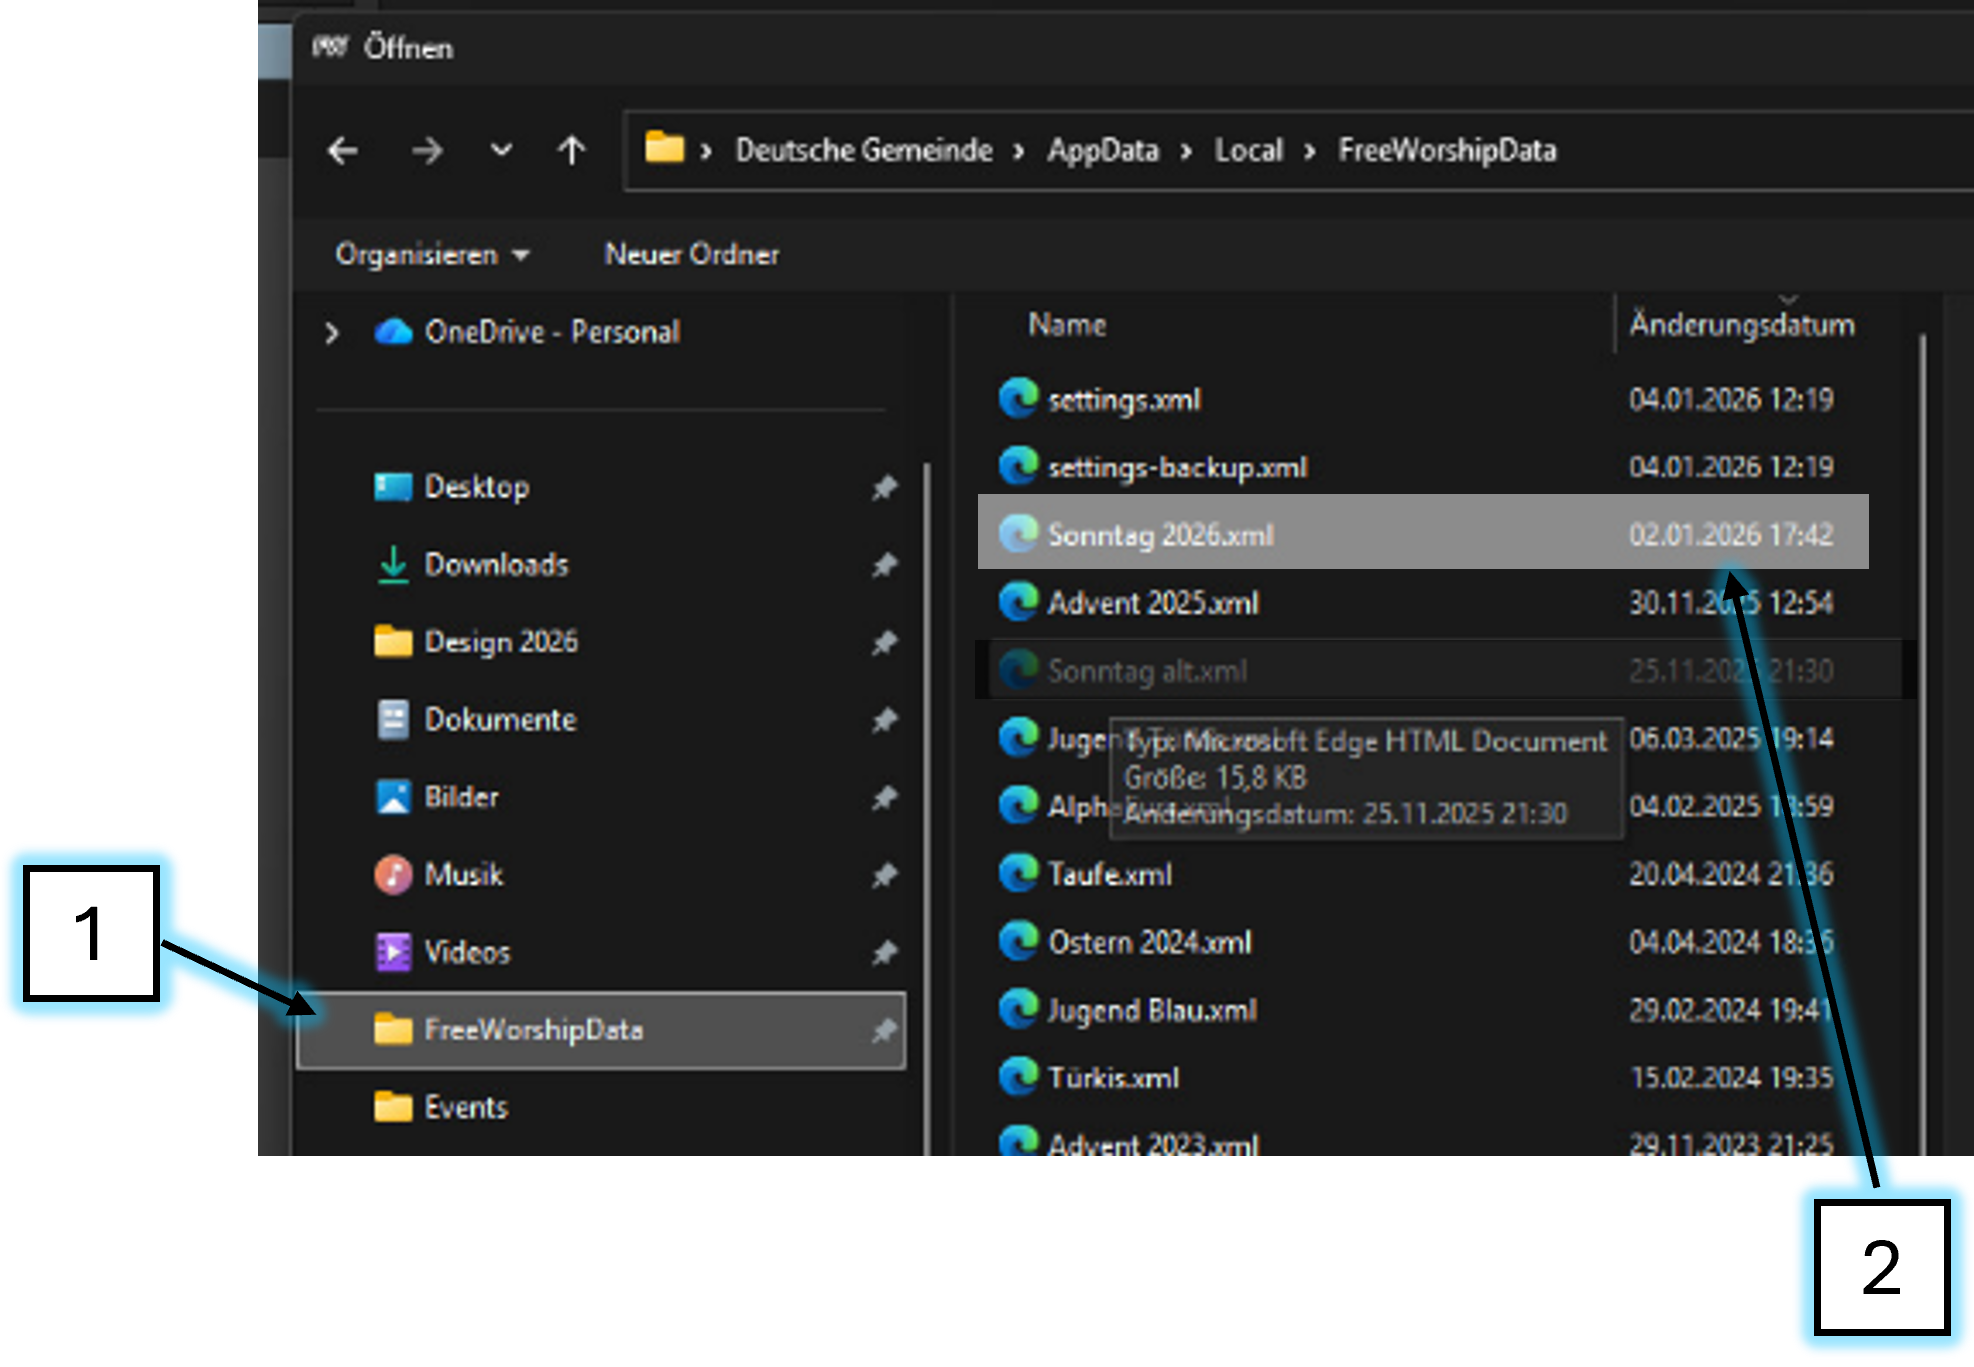Click the back navigation arrow
This screenshot has height=1367, width=1974.
click(343, 151)
